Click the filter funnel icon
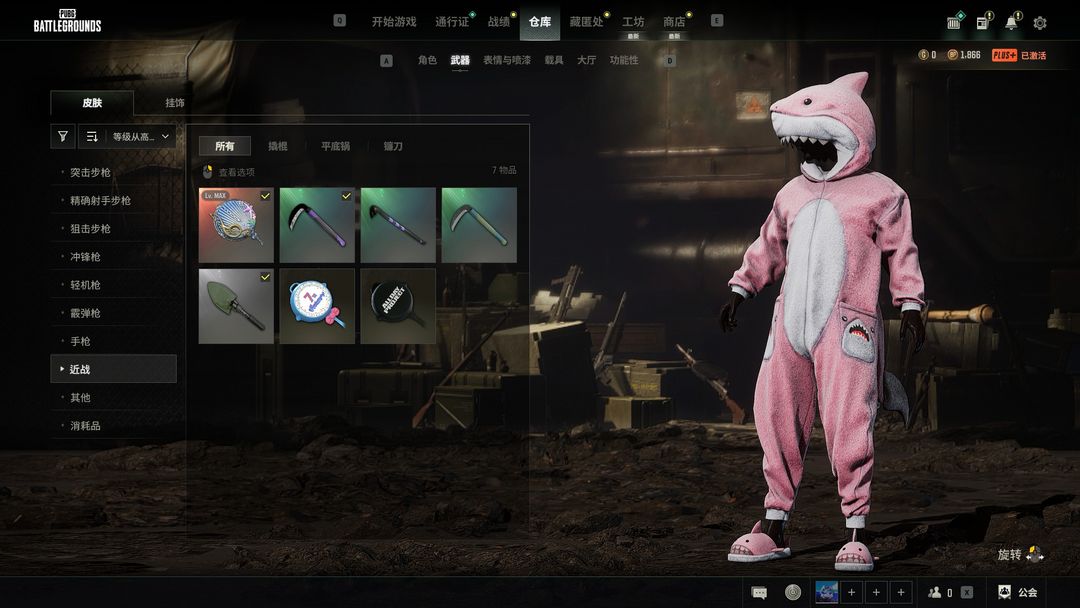The width and height of the screenshot is (1080, 608). (x=63, y=137)
